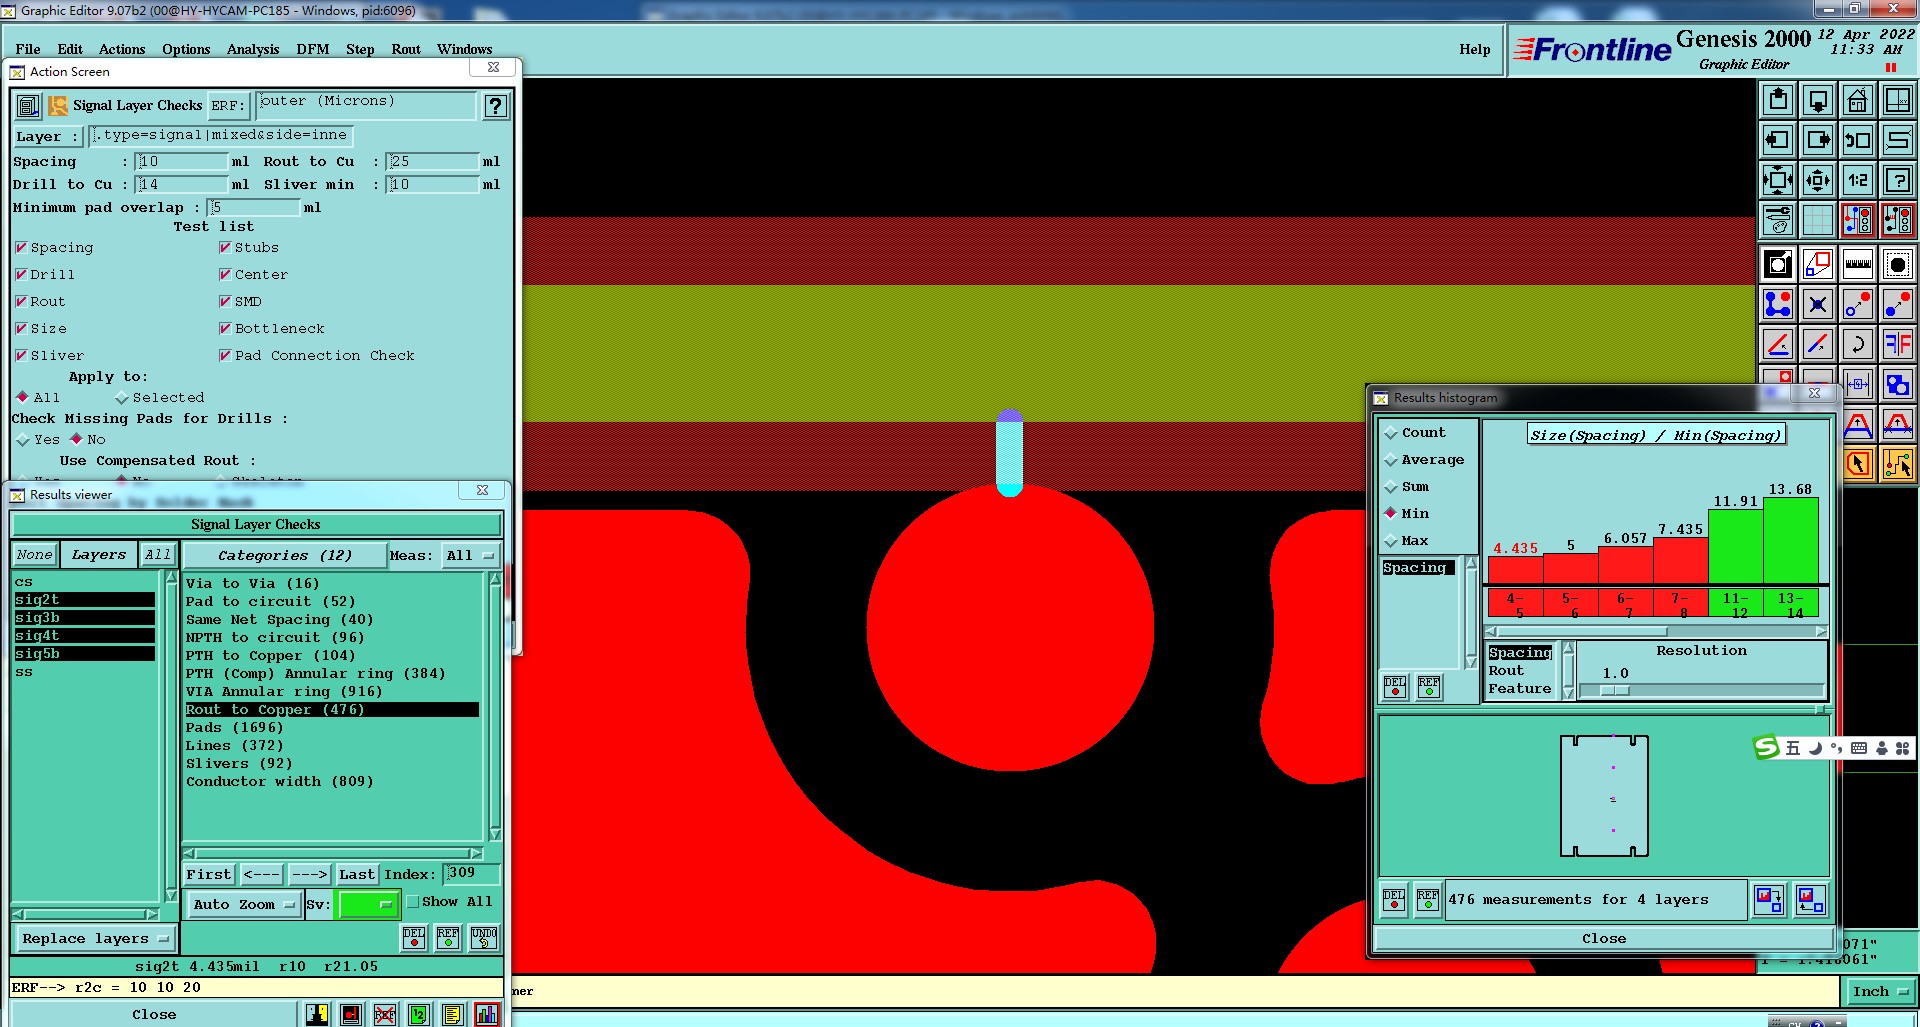Screen dimensions: 1920x1027
Task: Click the Layers button in Results viewer
Action: (x=99, y=554)
